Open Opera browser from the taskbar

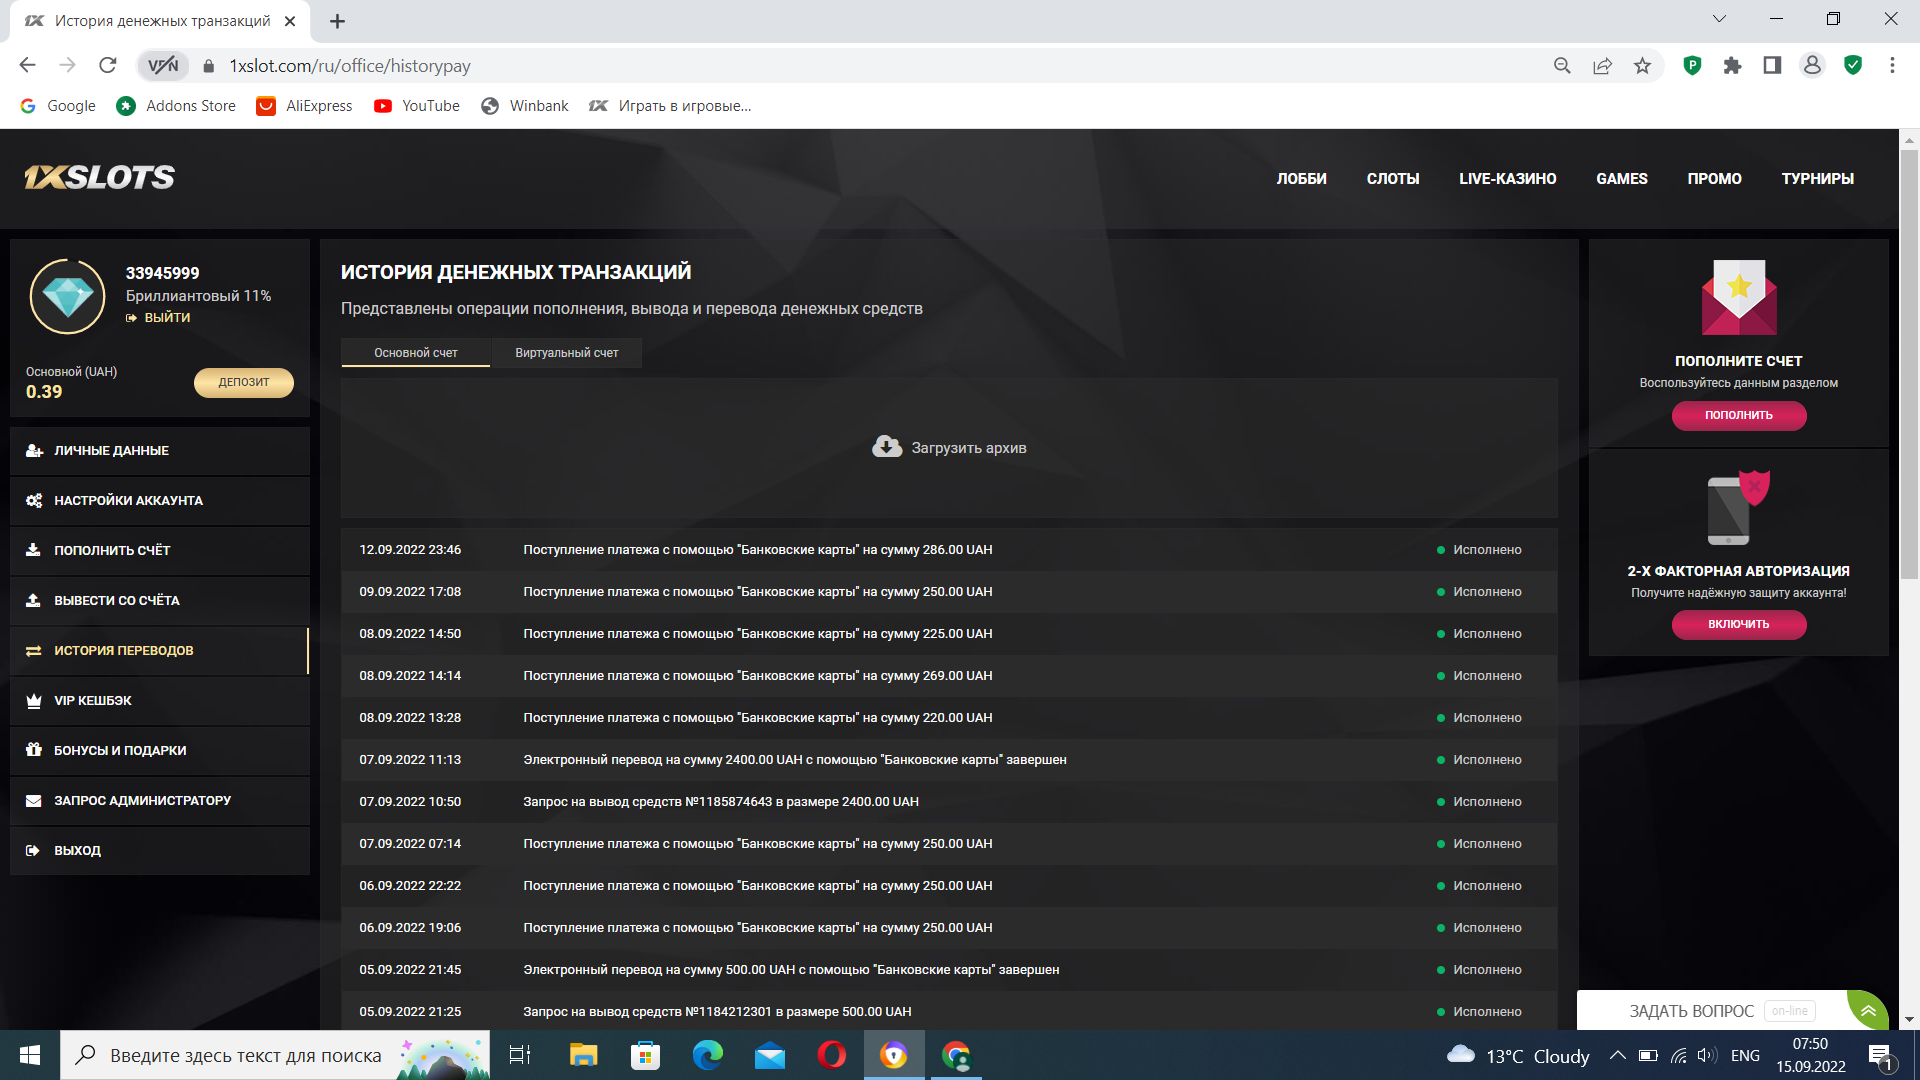tap(831, 1055)
